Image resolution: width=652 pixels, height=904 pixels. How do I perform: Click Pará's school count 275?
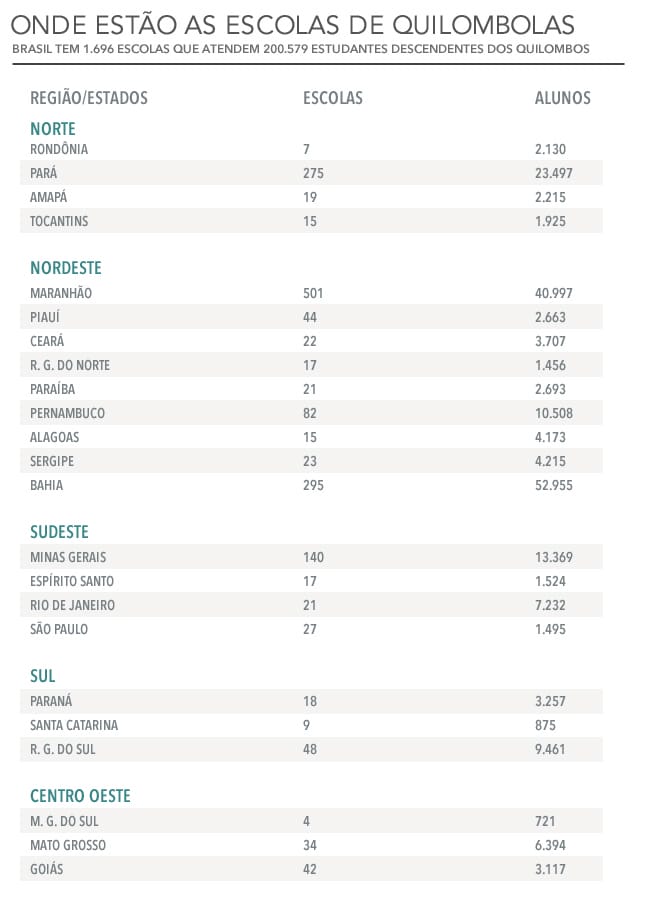click(x=313, y=173)
